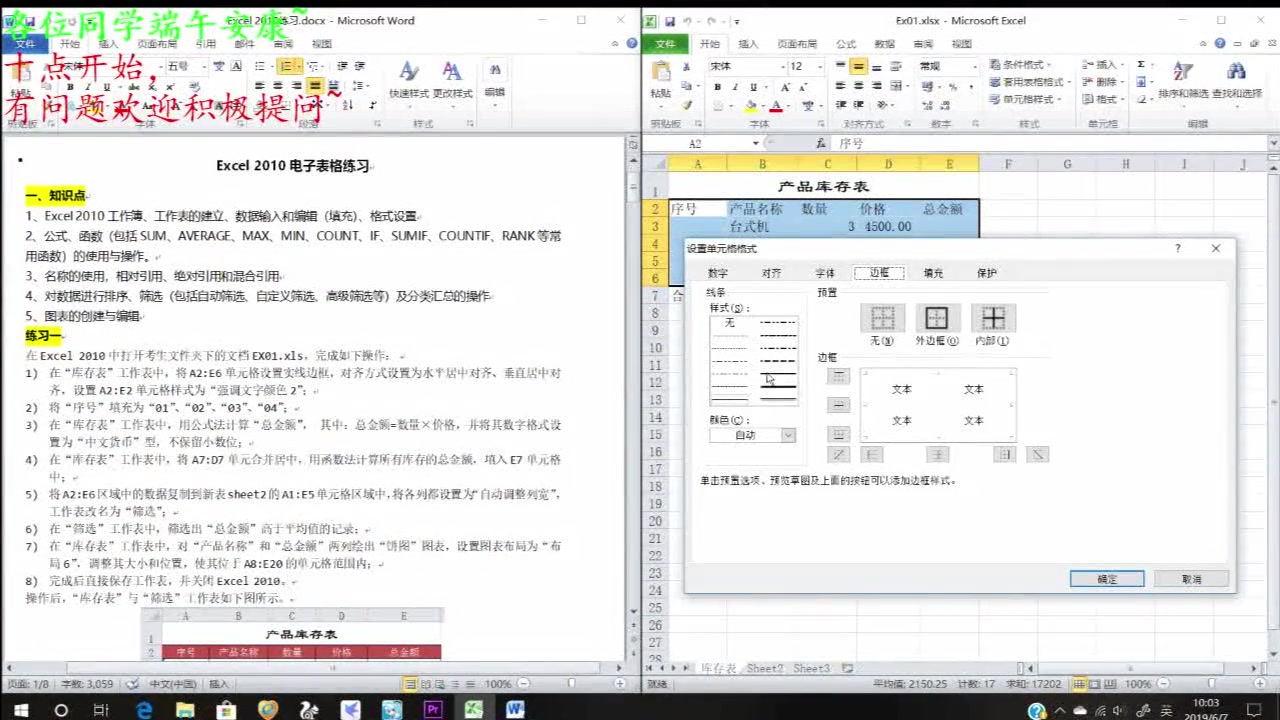Click Excel's Format Painter brush icon
The image size is (1280, 720).
tap(687, 104)
